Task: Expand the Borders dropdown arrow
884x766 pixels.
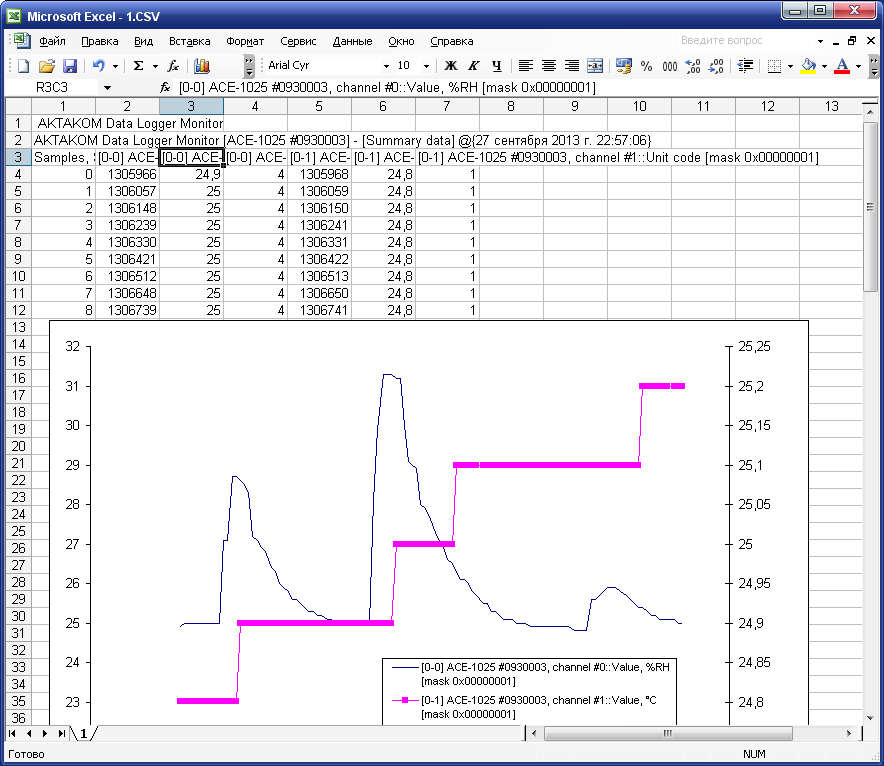Action: [x=790, y=66]
